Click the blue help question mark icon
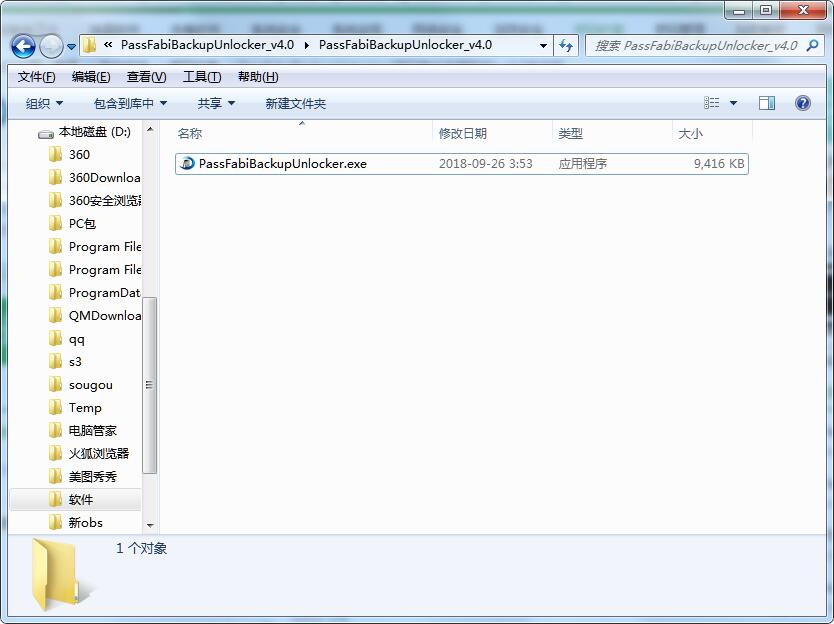Viewport: 834px width, 624px height. pos(803,103)
